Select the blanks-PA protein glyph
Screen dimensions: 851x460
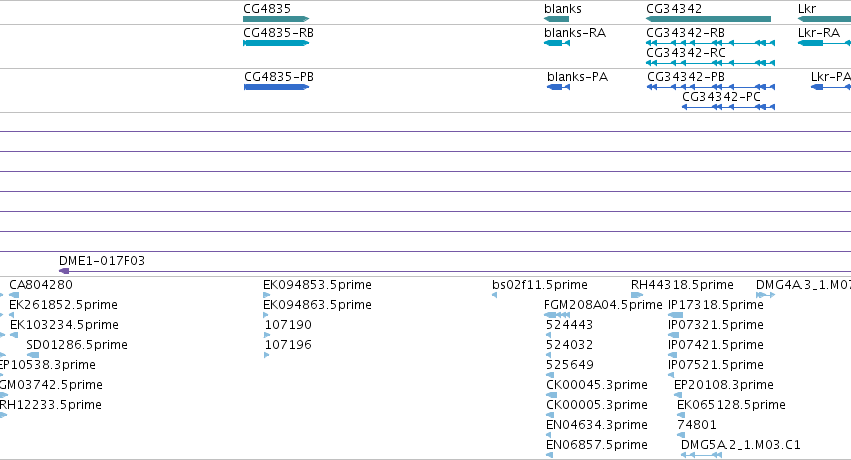coord(558,87)
